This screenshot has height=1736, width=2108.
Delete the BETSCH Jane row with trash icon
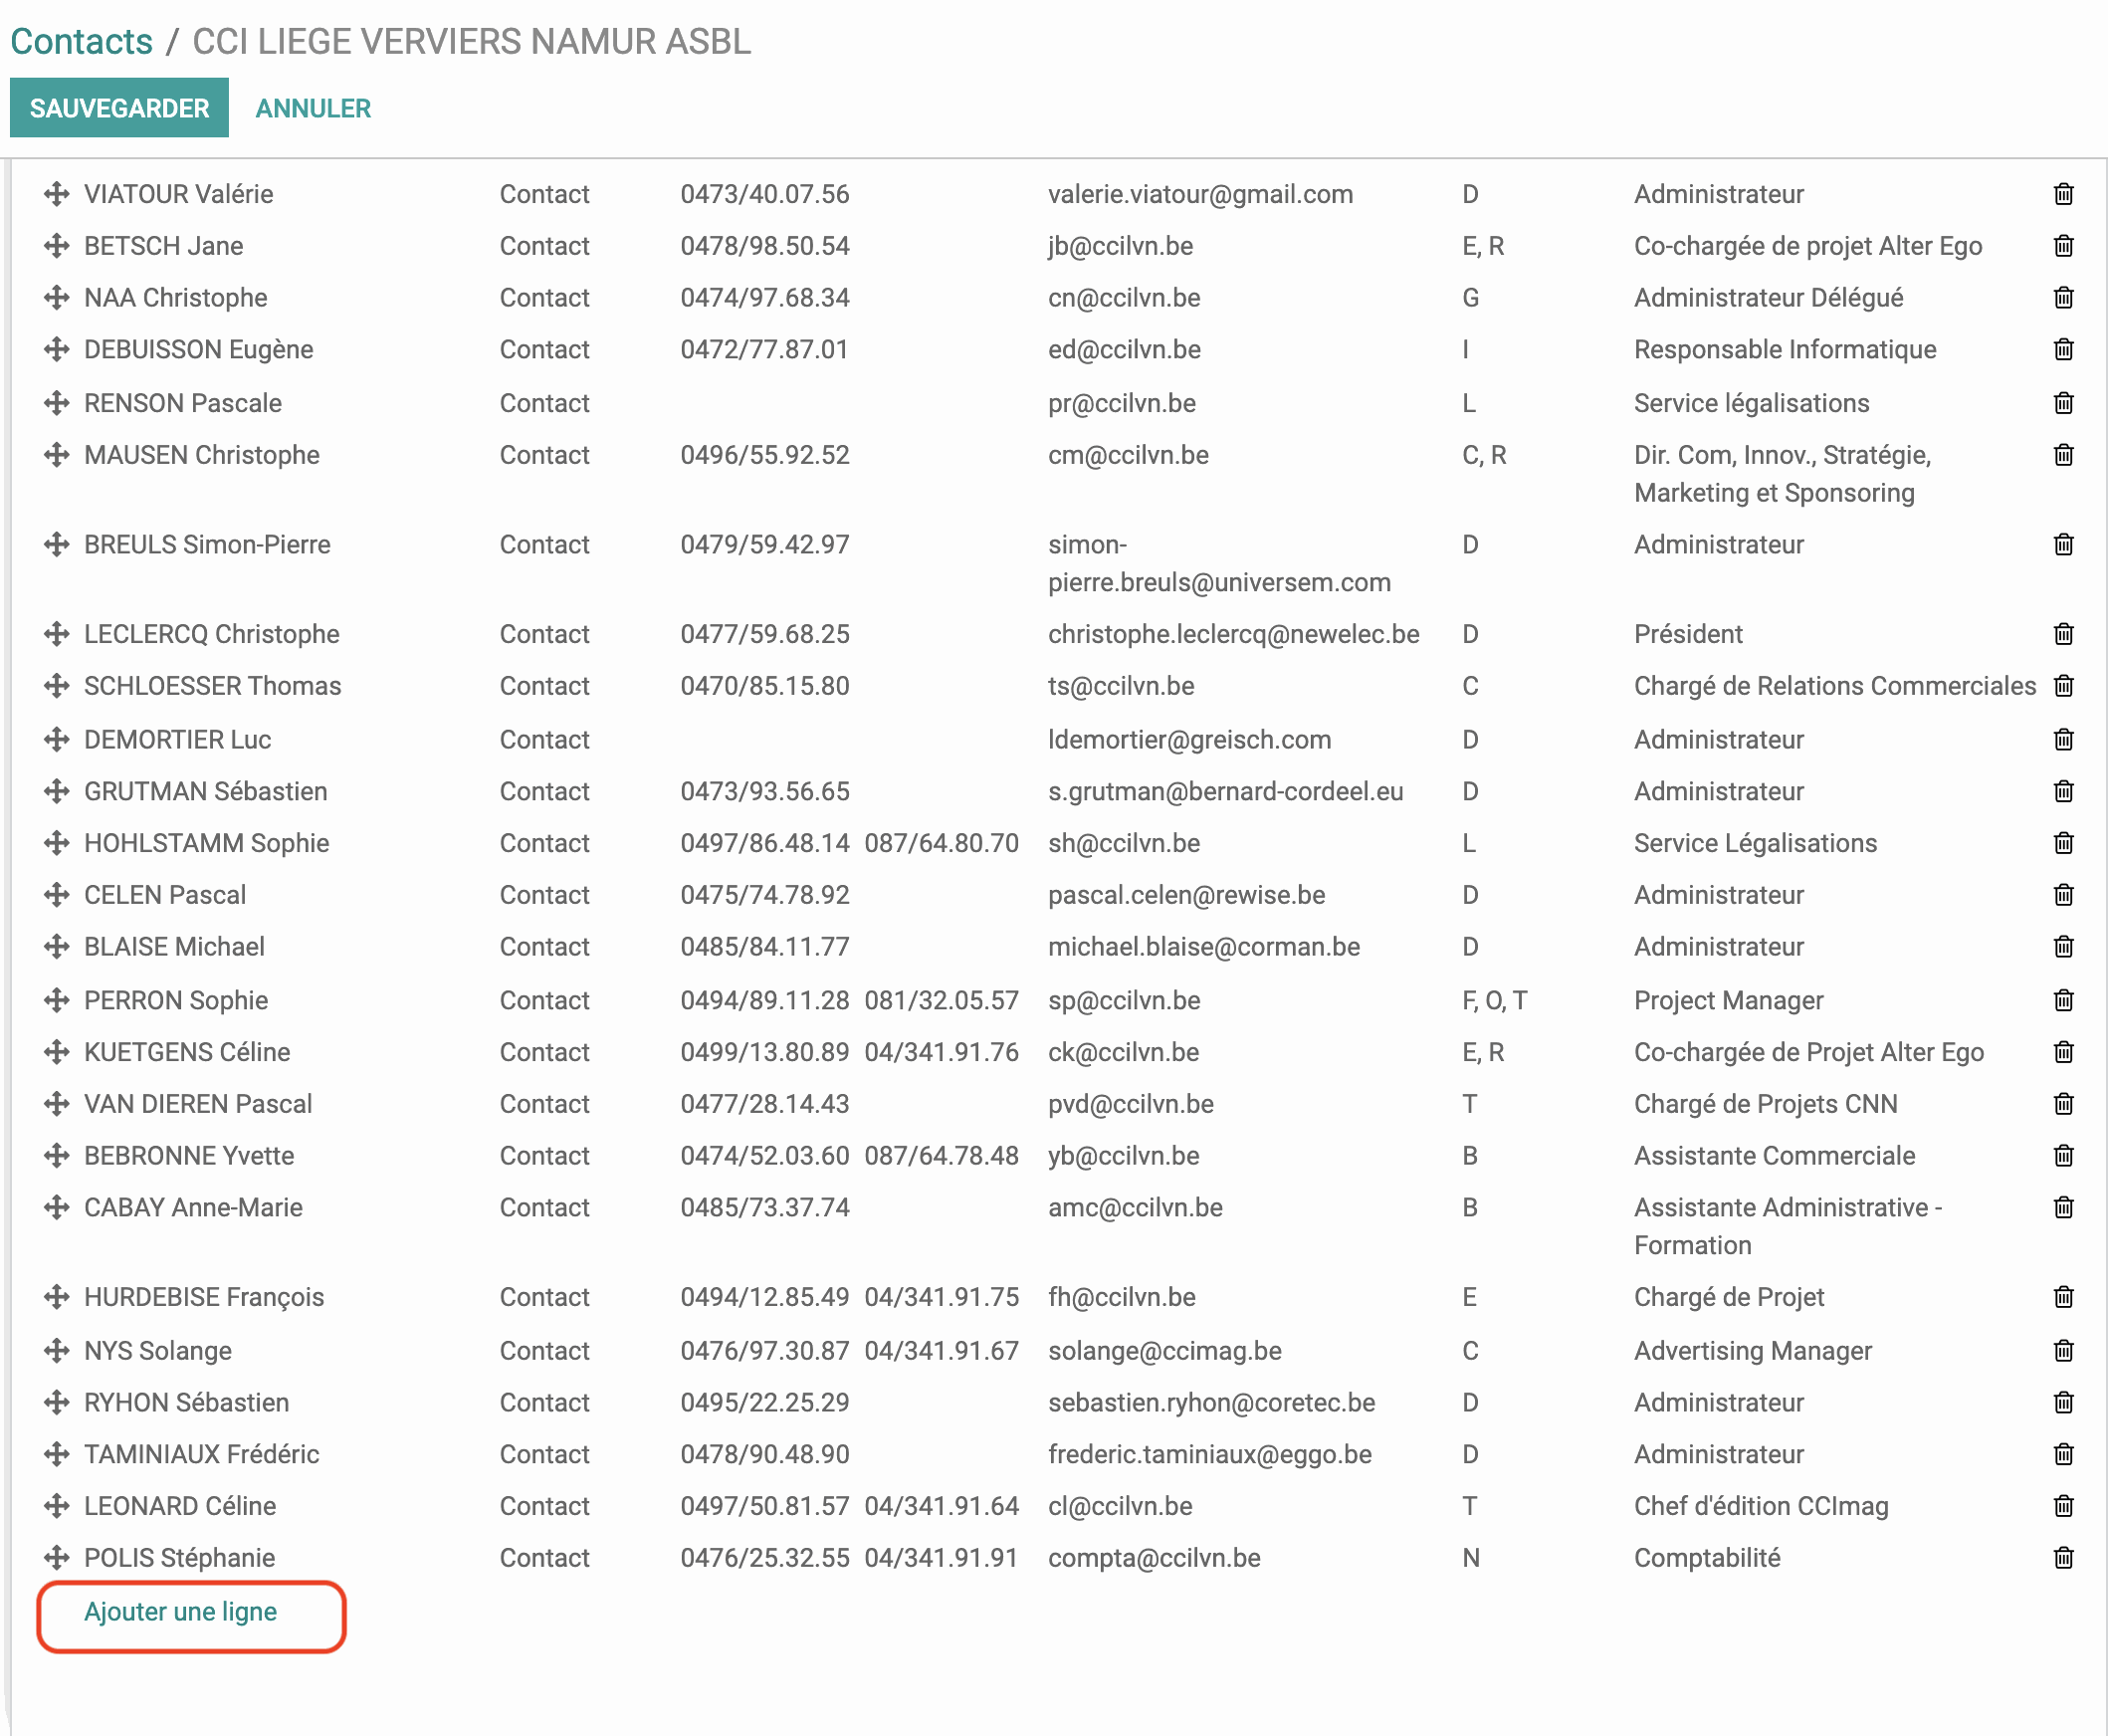[2063, 246]
